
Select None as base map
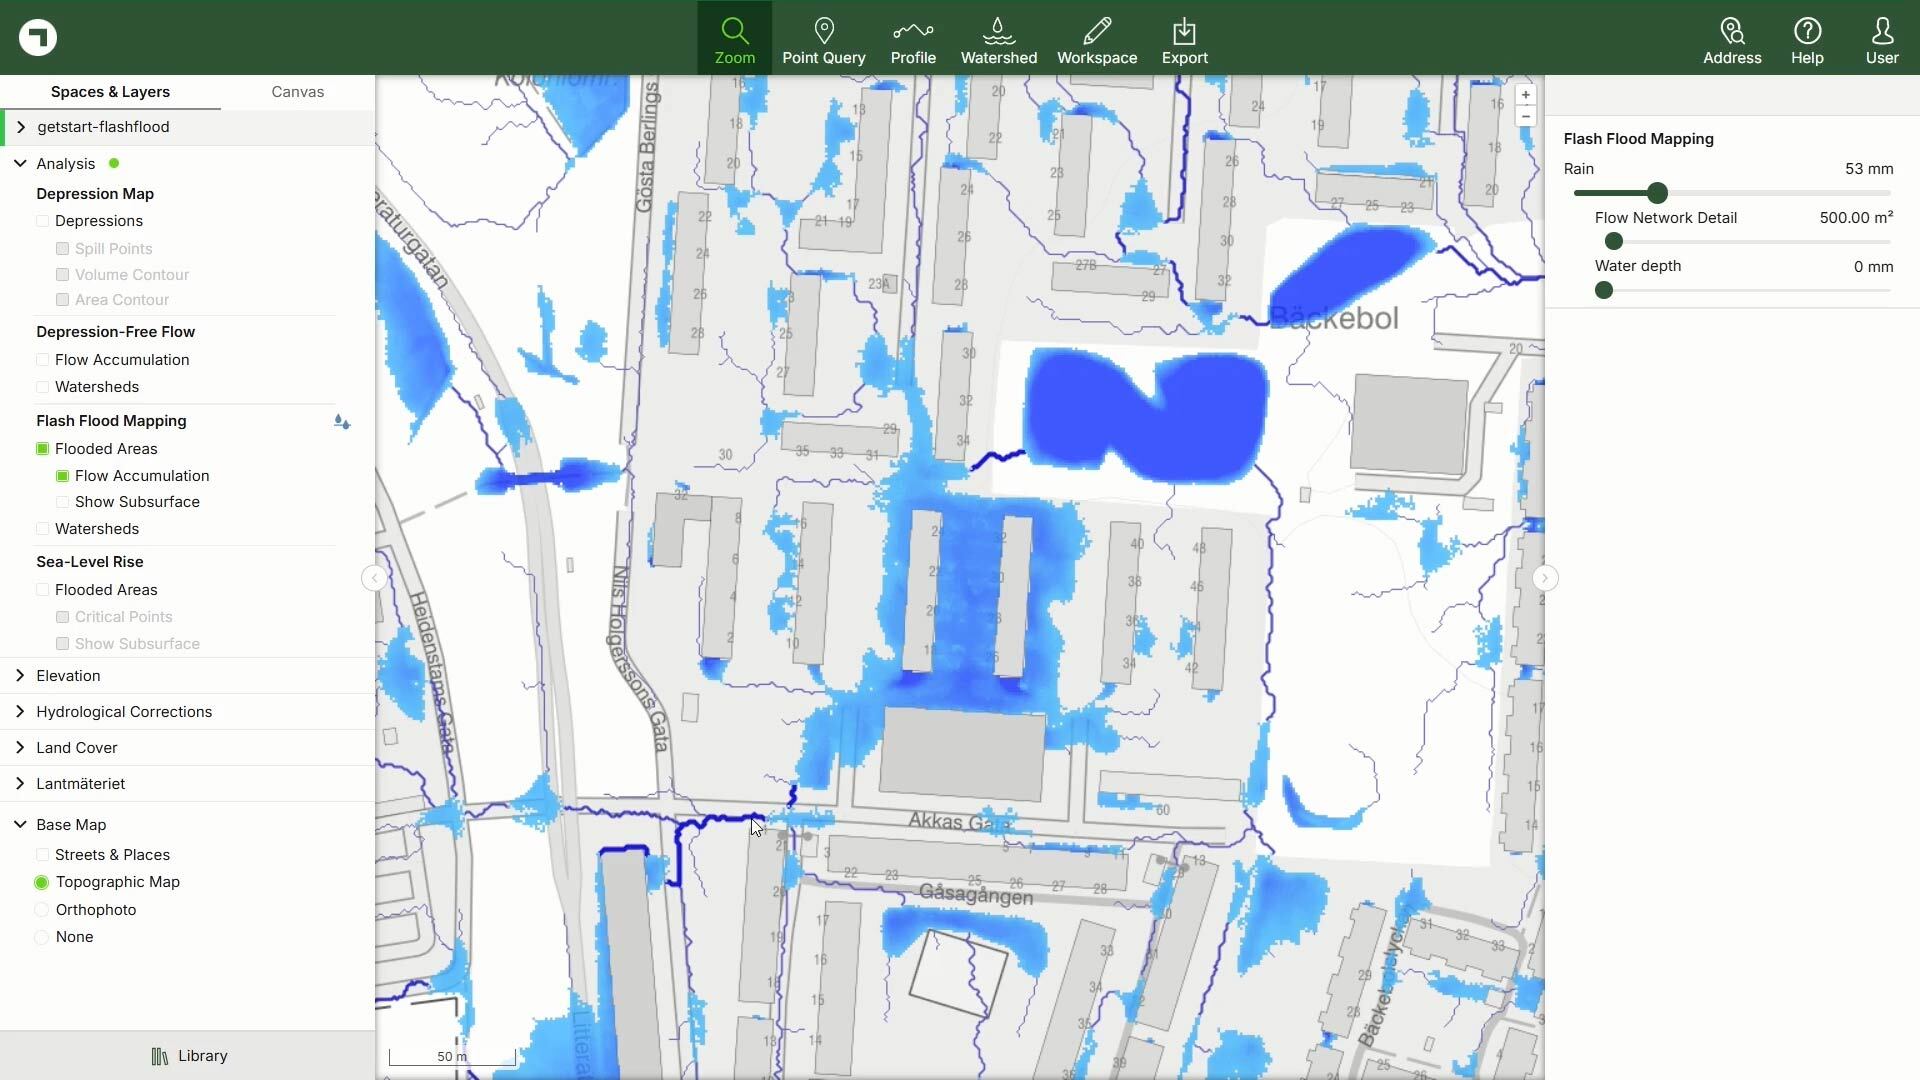coord(41,937)
